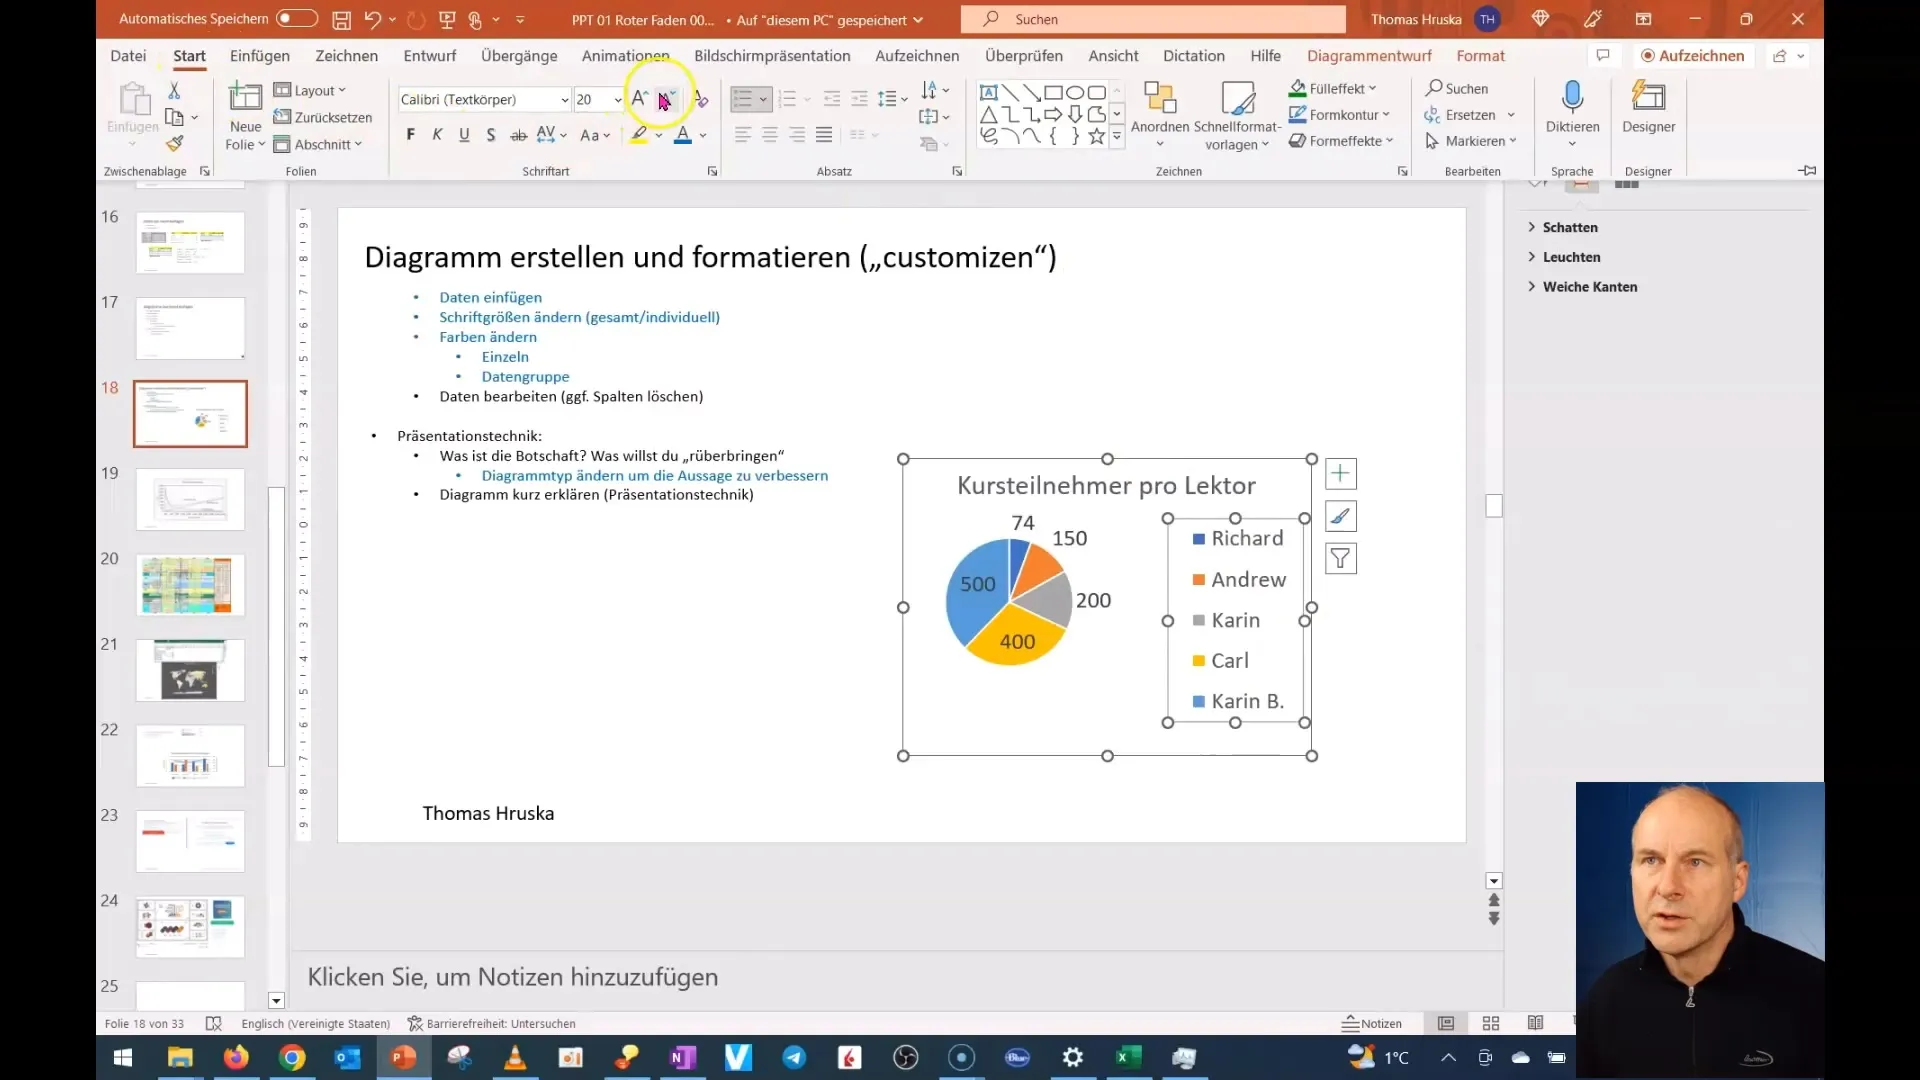
Task: Expand Schatten options panel
Action: coord(1534,227)
